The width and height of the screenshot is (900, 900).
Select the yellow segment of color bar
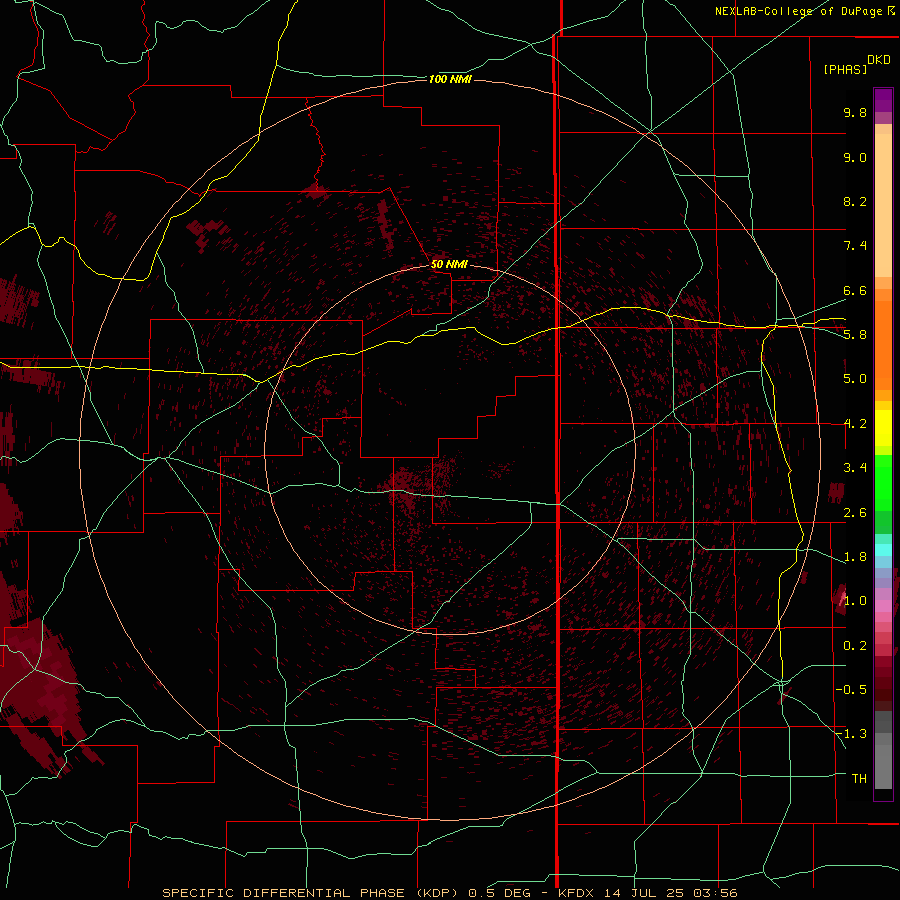click(883, 428)
